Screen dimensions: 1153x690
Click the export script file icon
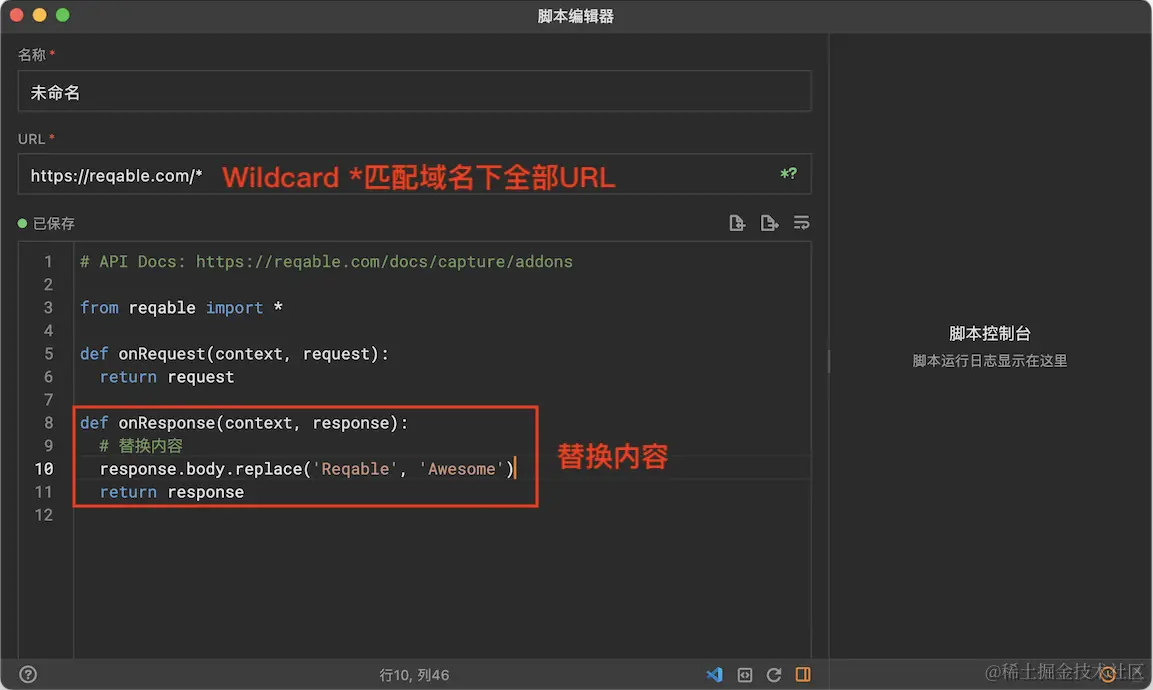click(769, 222)
